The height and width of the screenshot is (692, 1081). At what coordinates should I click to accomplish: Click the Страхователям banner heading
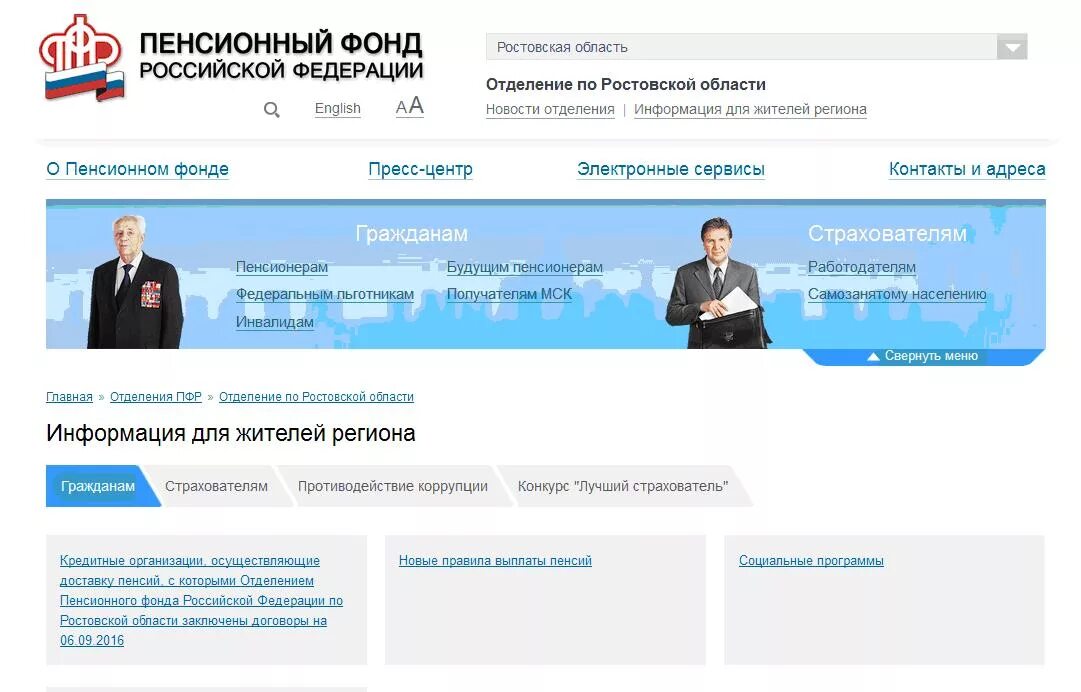click(887, 234)
